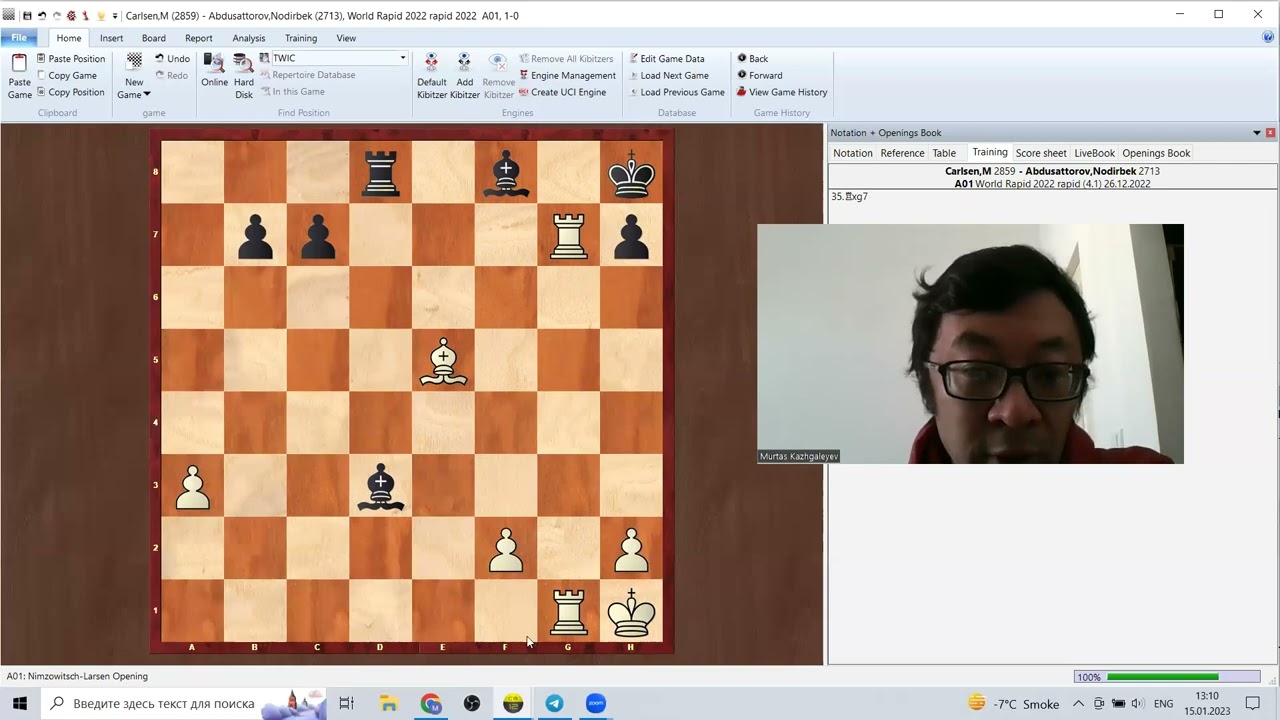
Task: Click the Repertoire Database option
Action: click(307, 75)
